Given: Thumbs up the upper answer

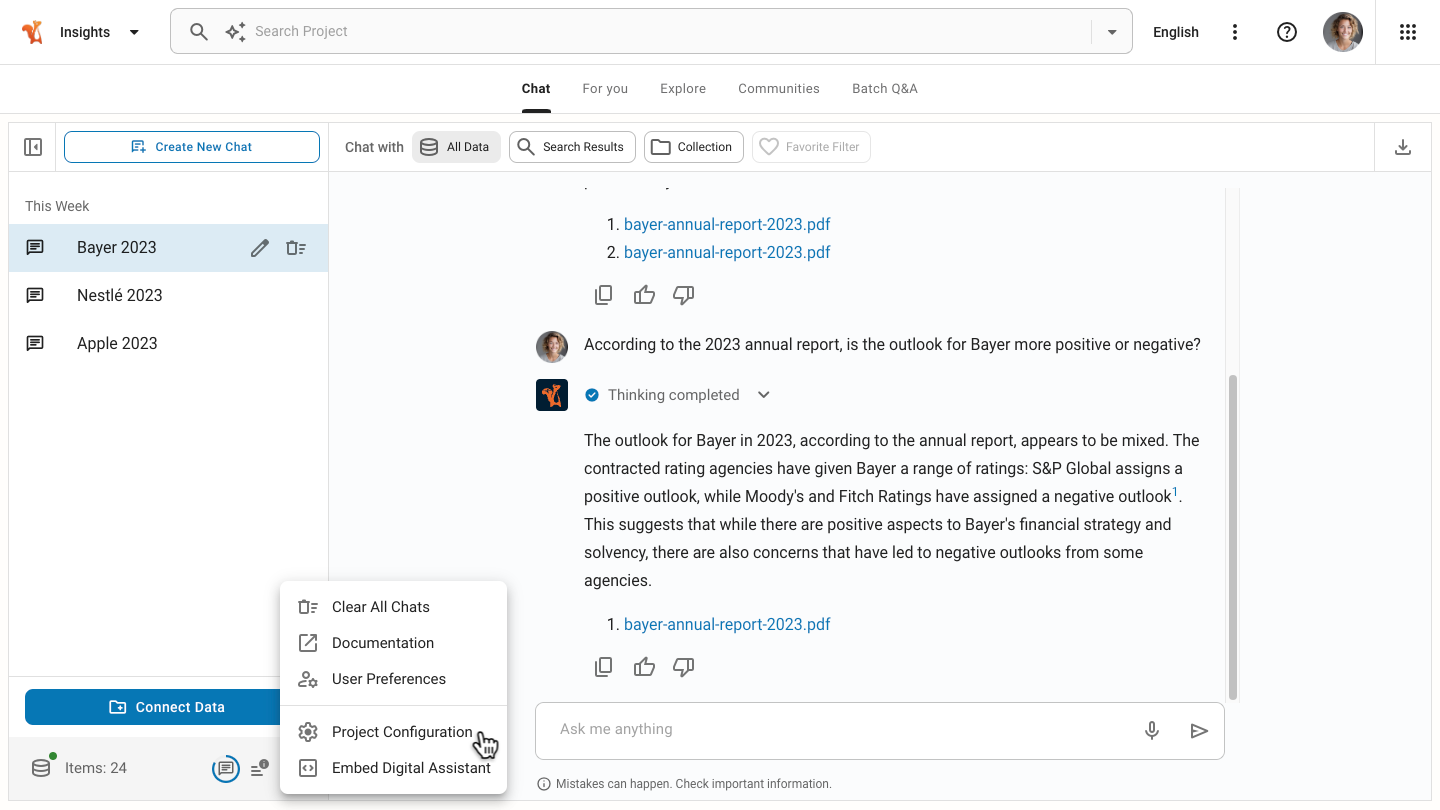Looking at the screenshot, I should click(644, 295).
